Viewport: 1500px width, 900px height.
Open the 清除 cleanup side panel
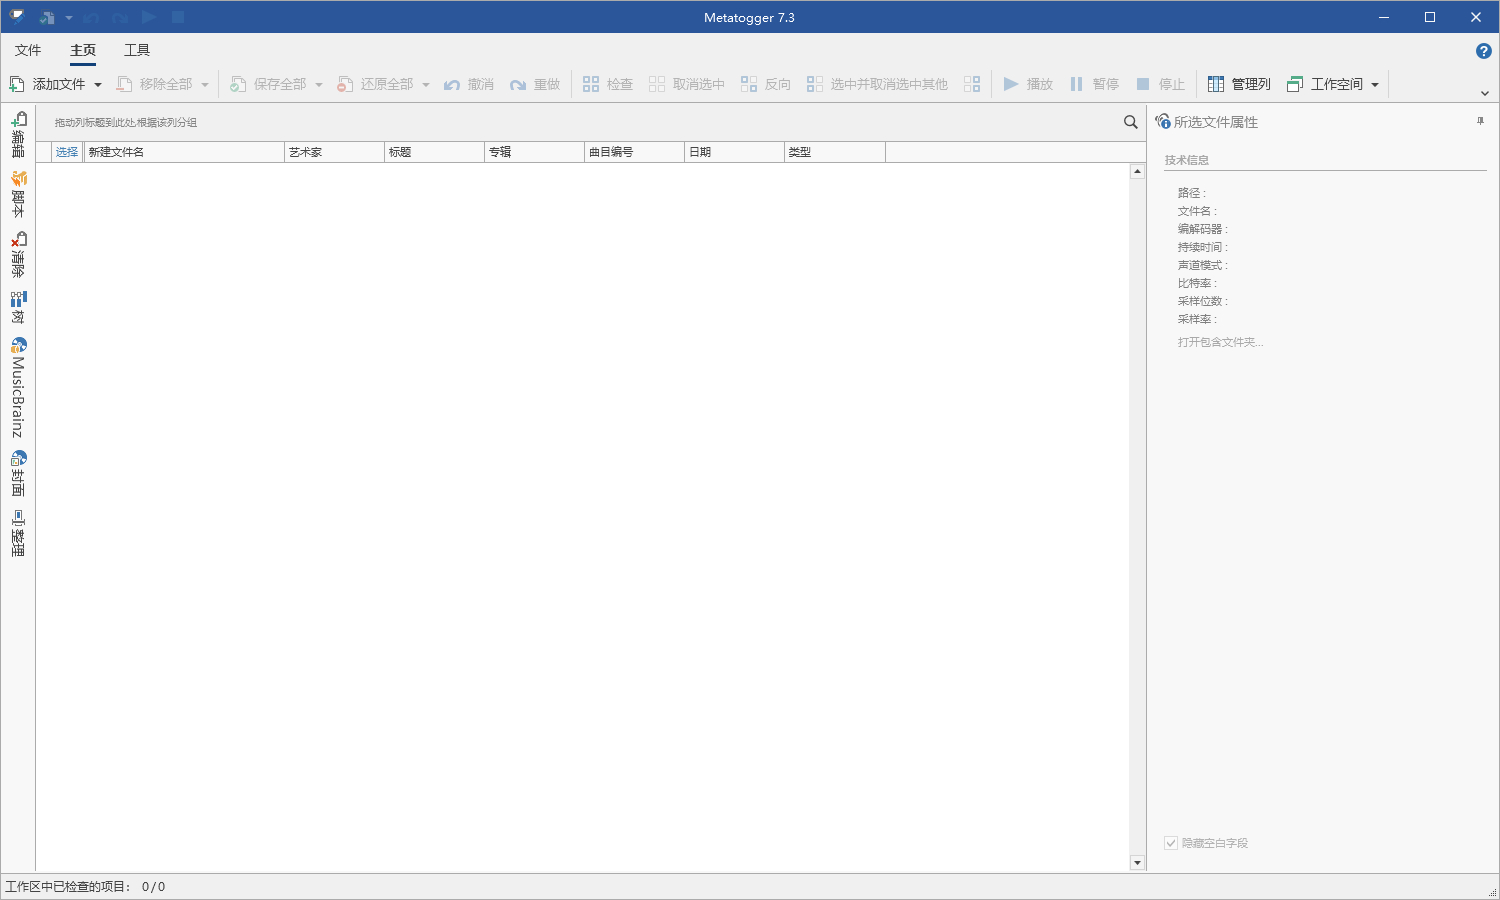coord(18,255)
